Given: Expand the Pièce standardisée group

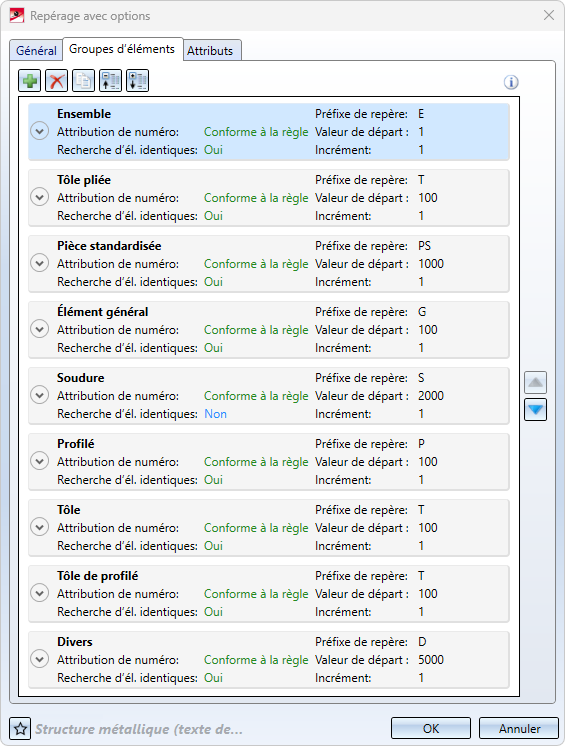Looking at the screenshot, I should pyautogui.click(x=39, y=263).
